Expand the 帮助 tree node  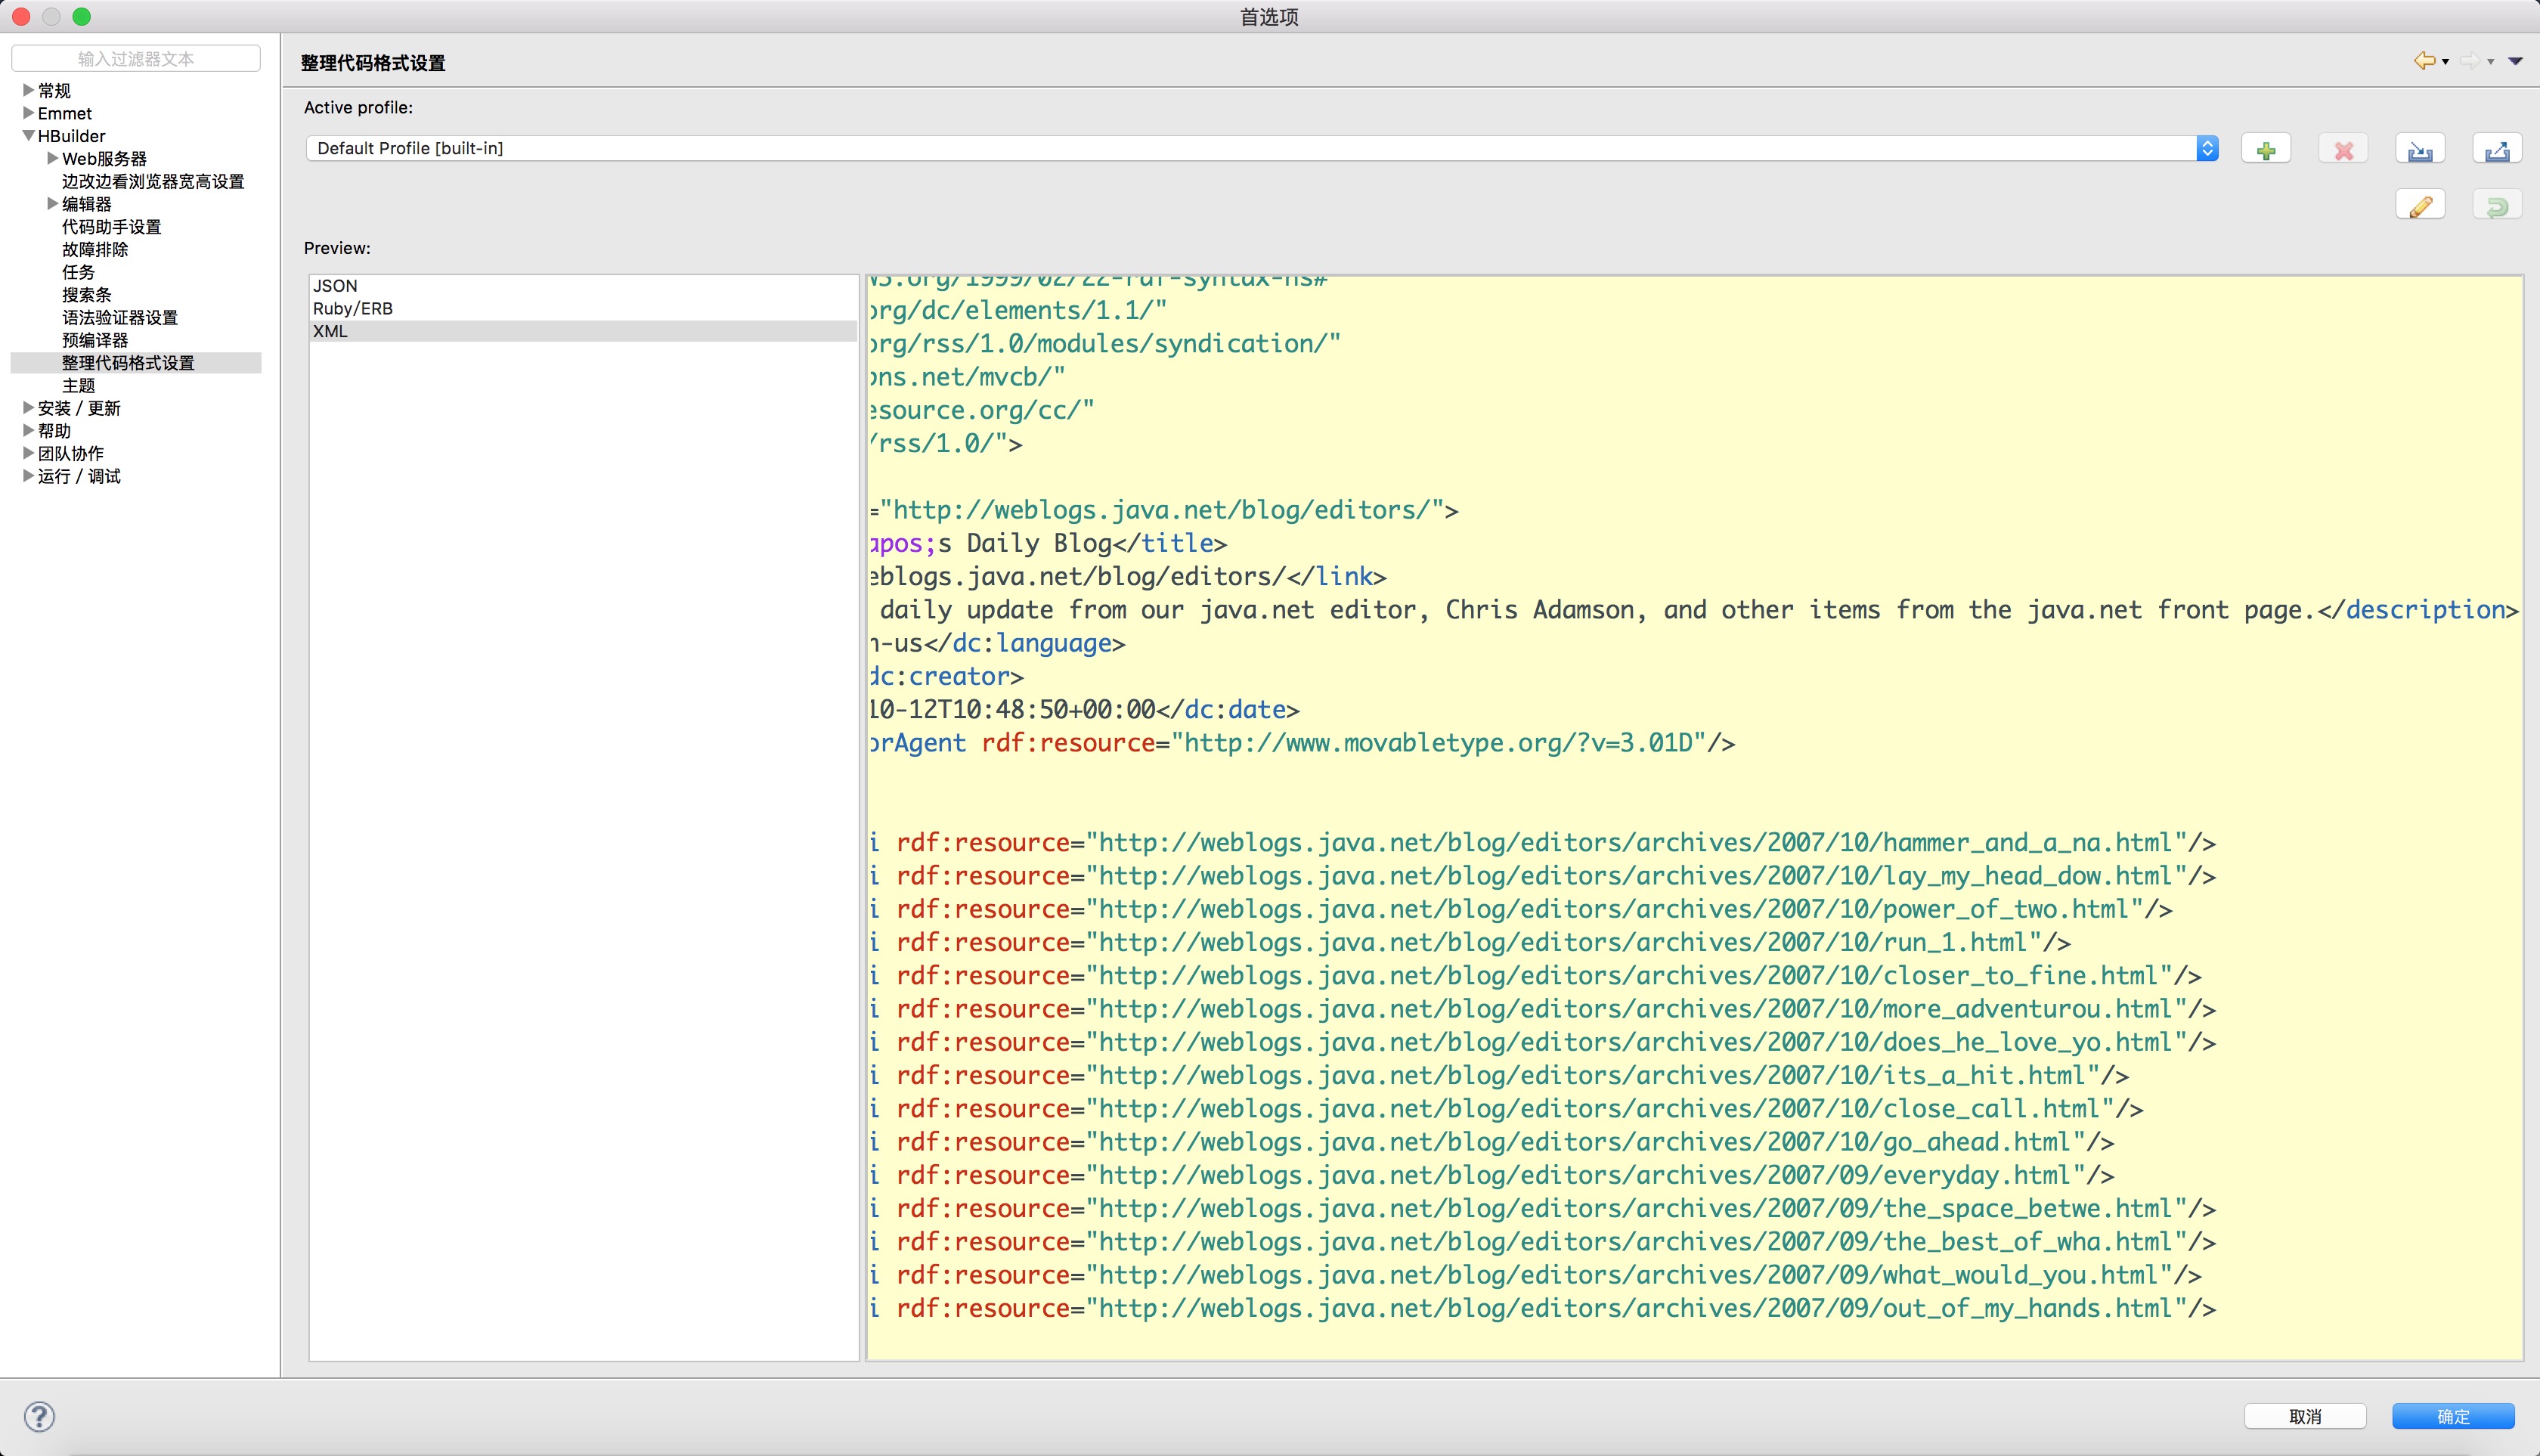point(28,431)
